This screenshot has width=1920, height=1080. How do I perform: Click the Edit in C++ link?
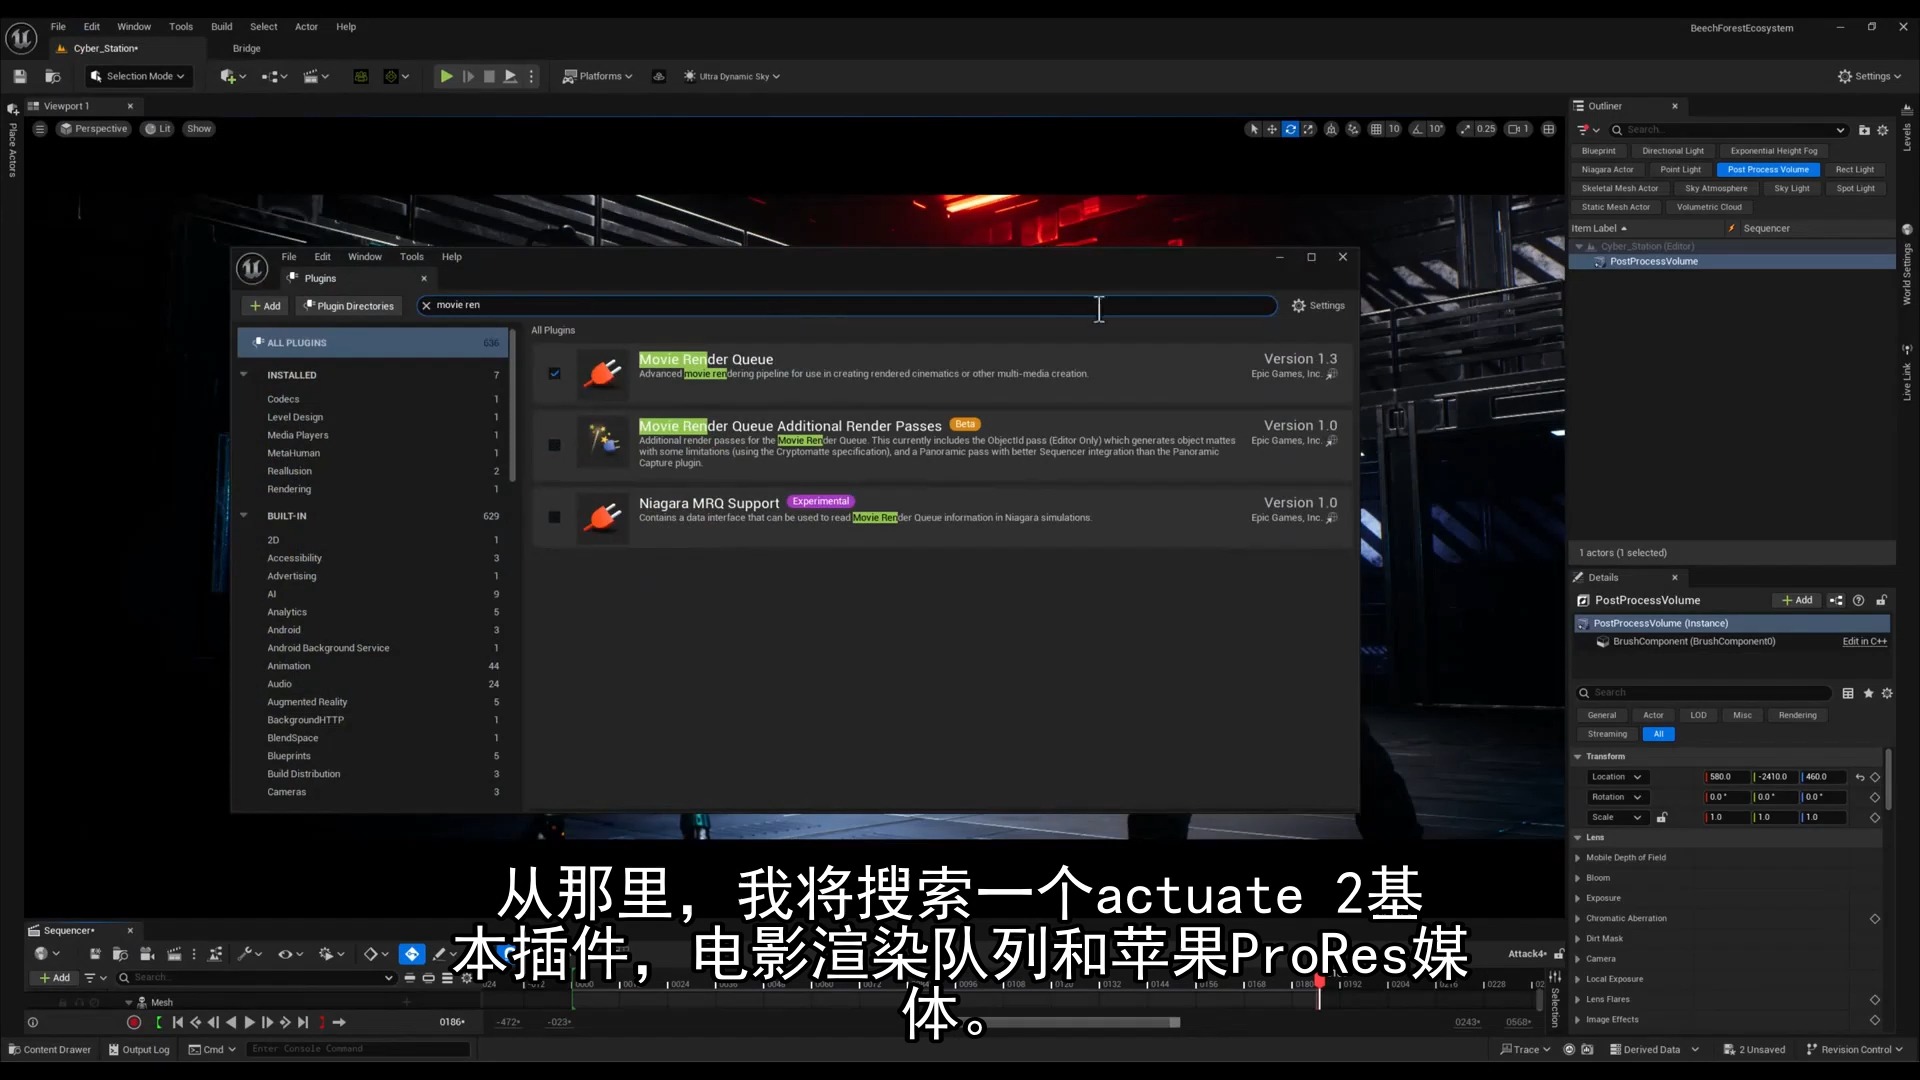[1864, 642]
